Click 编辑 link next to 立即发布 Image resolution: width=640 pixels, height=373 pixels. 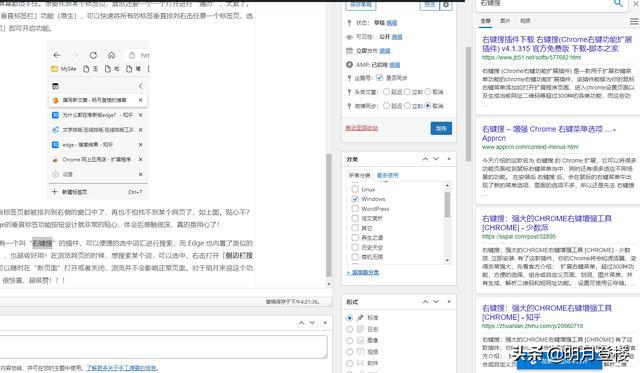(x=385, y=51)
